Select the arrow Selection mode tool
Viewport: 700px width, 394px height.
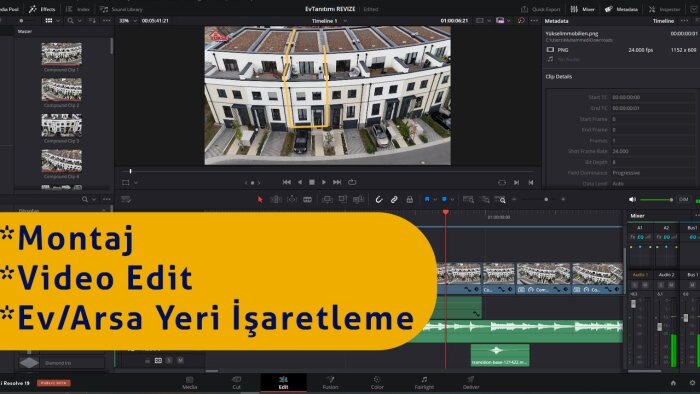click(x=260, y=199)
